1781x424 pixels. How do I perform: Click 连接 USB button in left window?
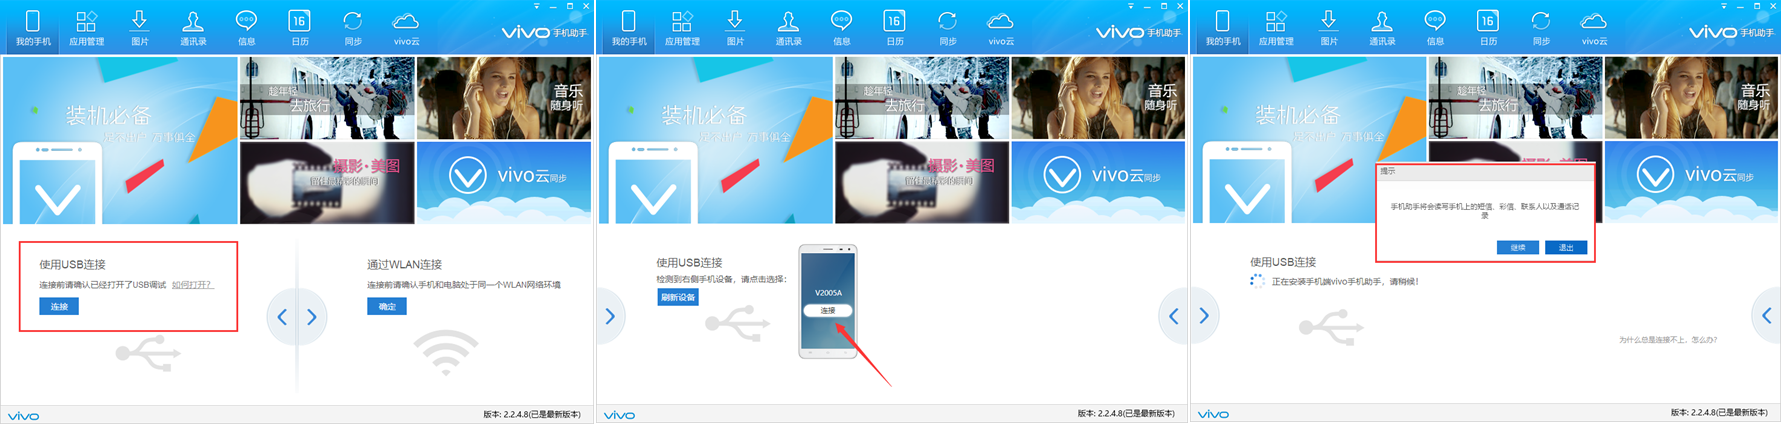pos(59,307)
